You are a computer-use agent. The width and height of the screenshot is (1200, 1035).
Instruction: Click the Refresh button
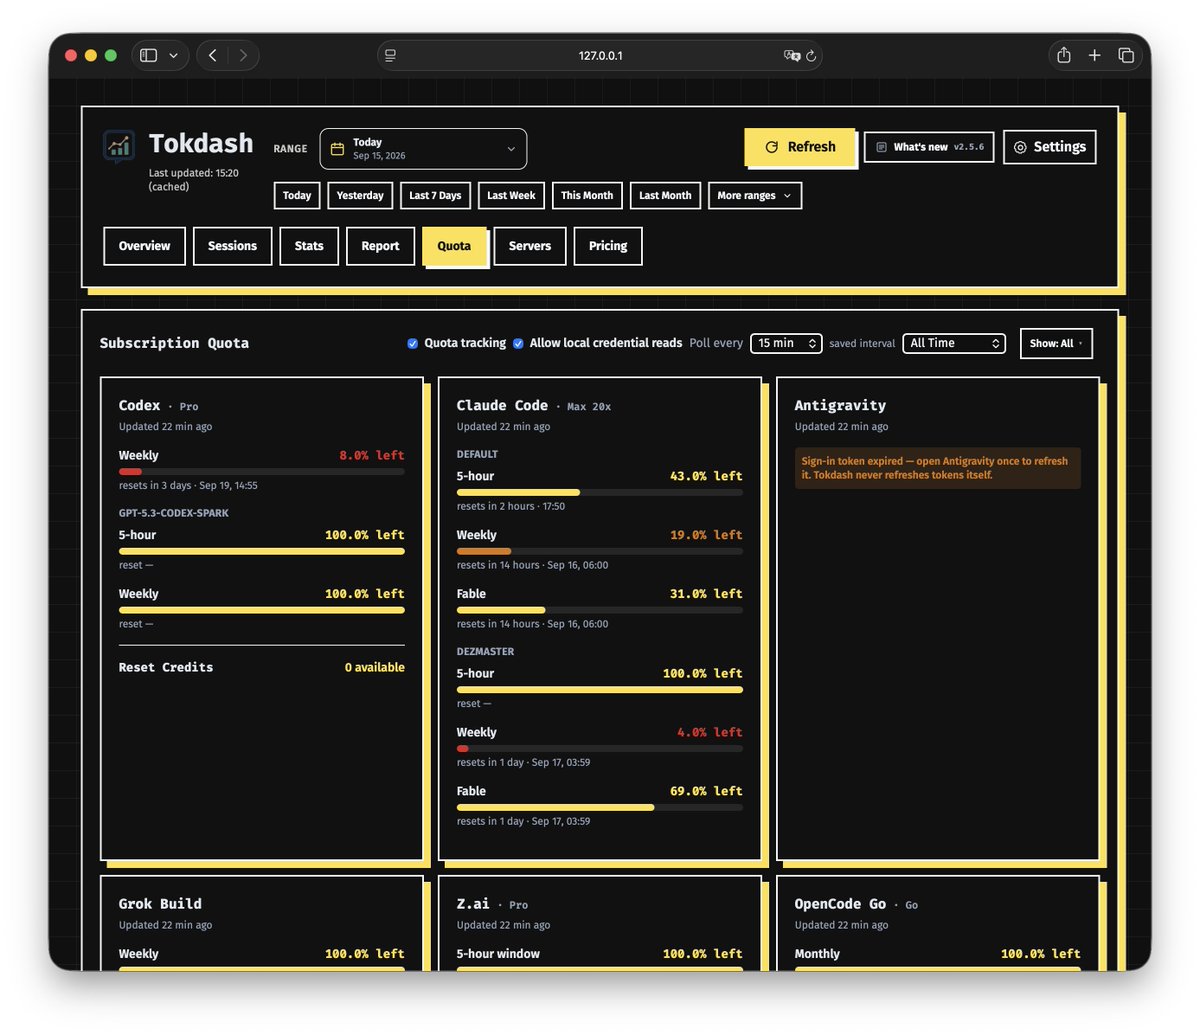tap(800, 147)
